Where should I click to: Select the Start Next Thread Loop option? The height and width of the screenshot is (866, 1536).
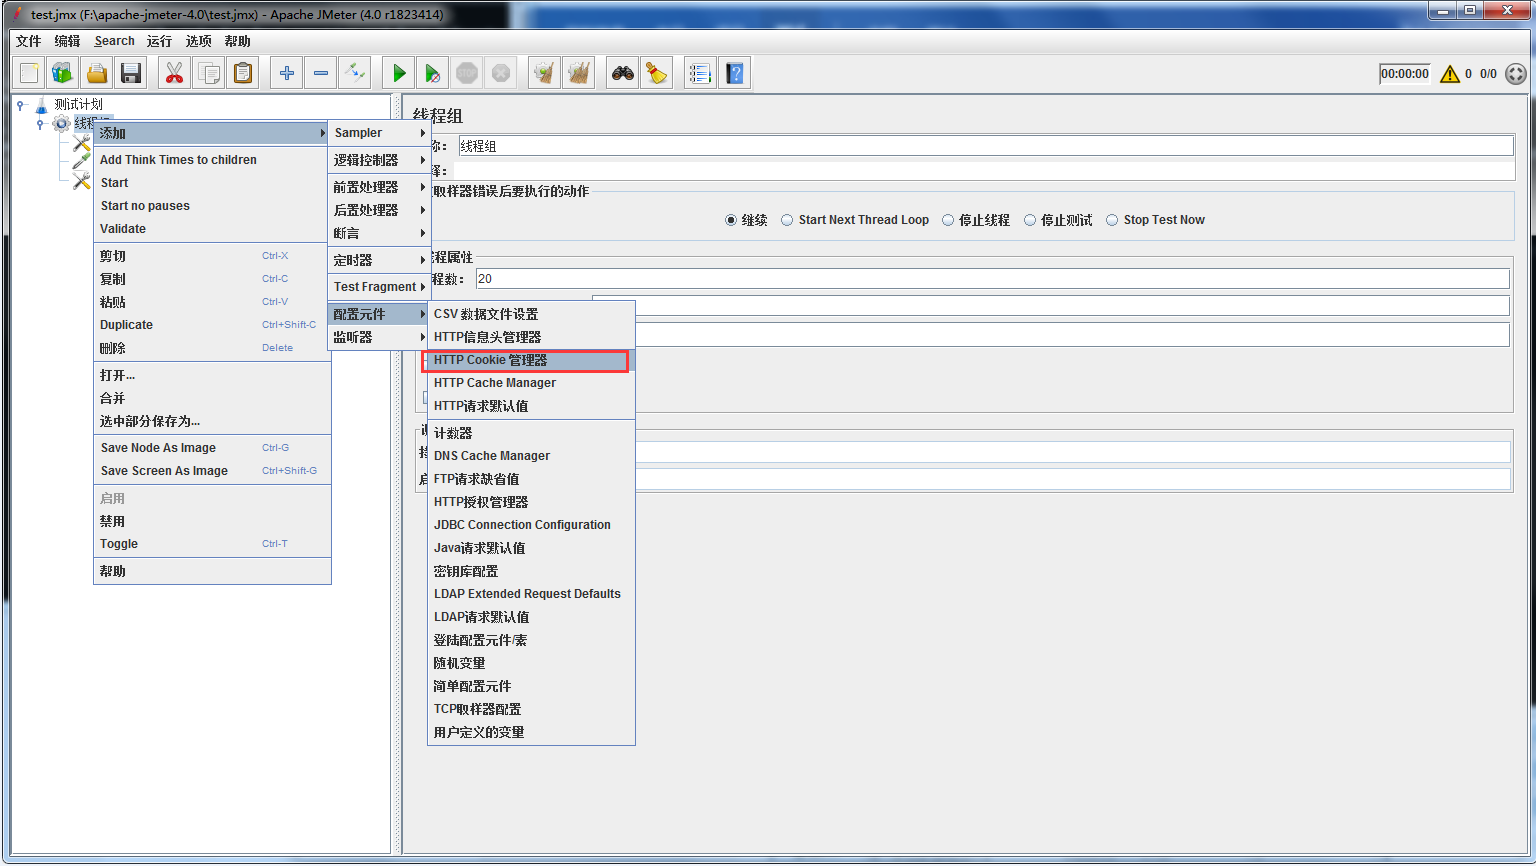click(787, 220)
